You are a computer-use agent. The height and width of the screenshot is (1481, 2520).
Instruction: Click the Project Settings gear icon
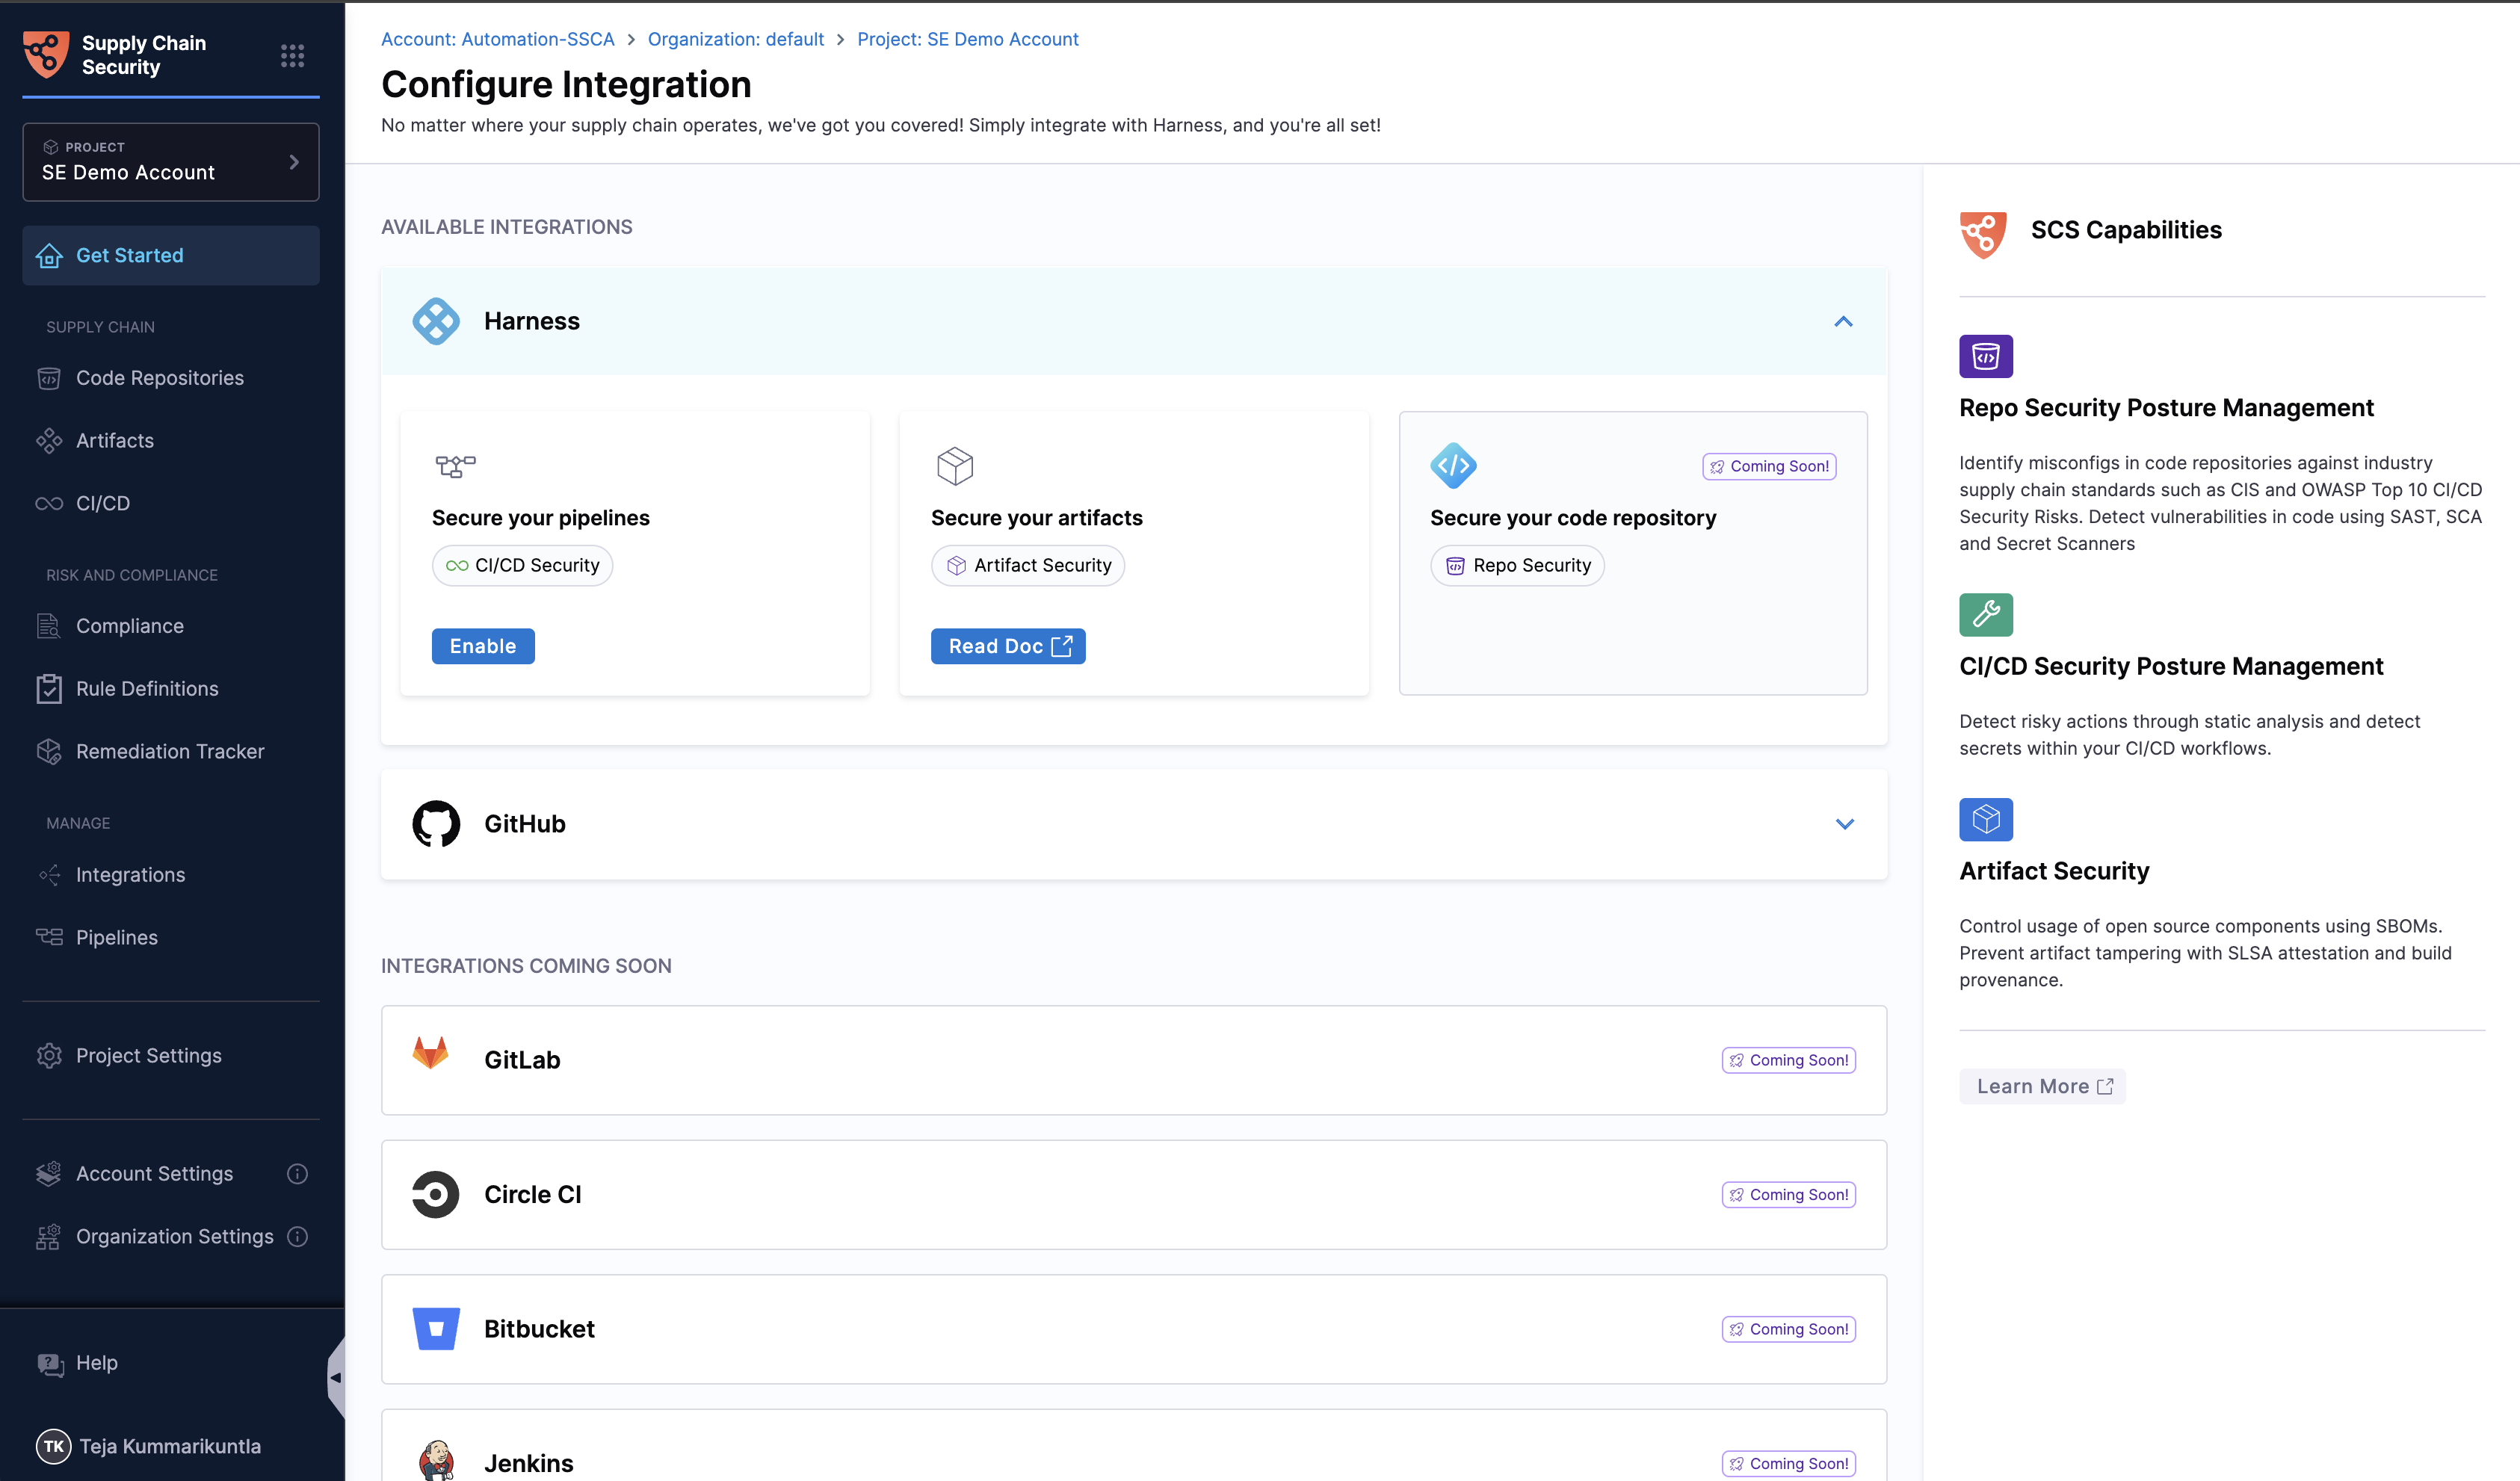pos(49,1055)
